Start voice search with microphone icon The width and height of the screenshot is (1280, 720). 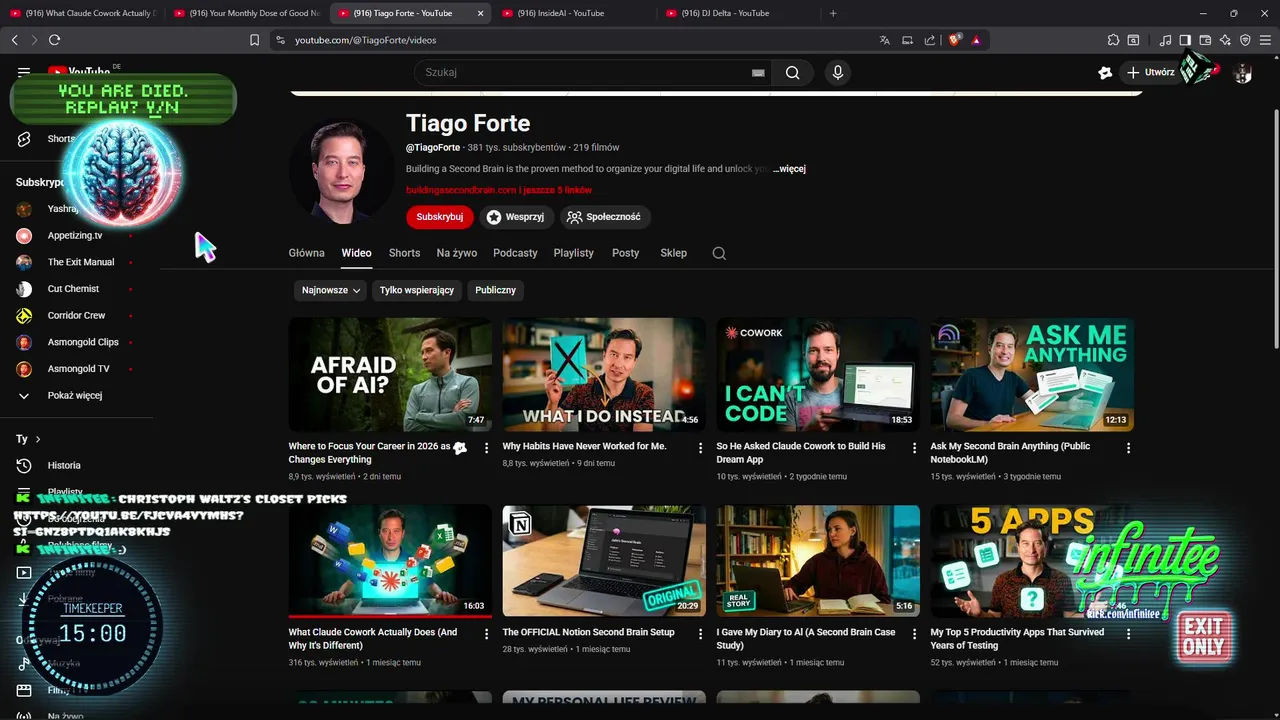838,72
